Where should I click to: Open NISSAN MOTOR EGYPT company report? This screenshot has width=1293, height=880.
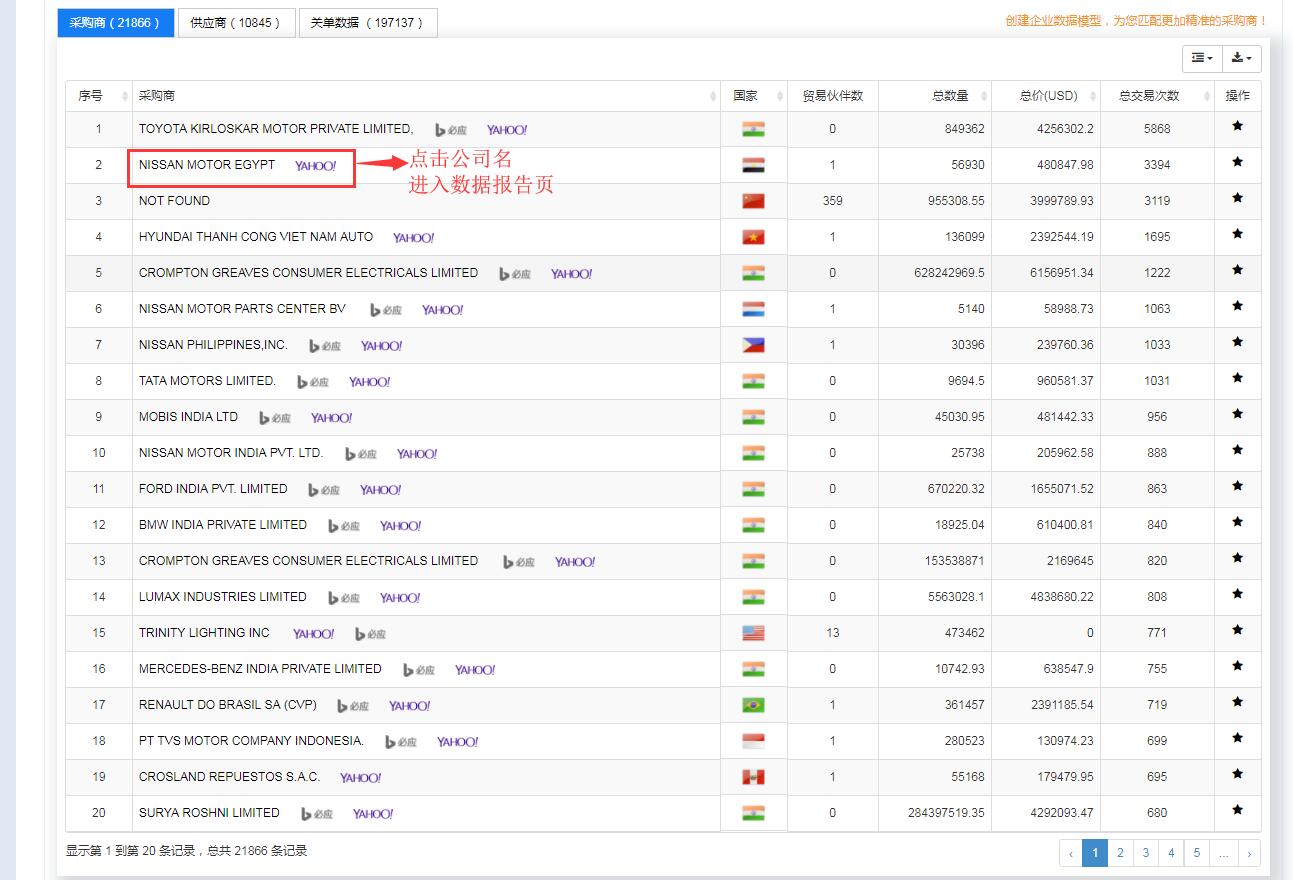pos(207,165)
